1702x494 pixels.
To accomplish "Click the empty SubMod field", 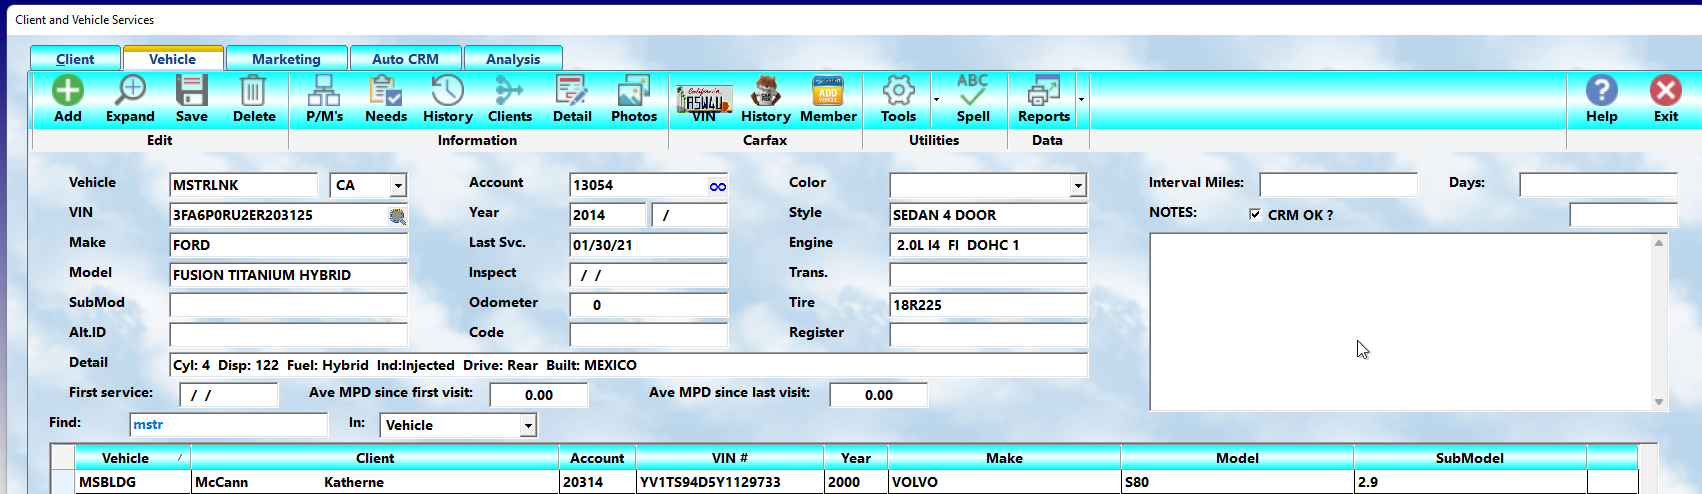I will 289,305.
